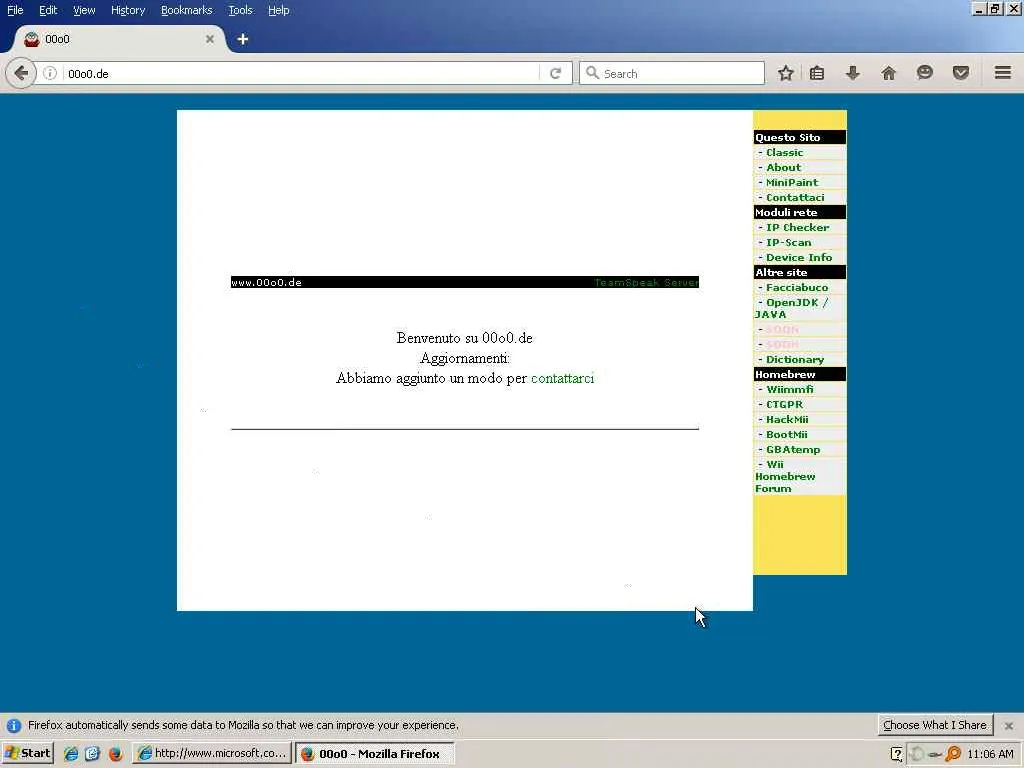Viewport: 1024px width, 768px height.
Task: Click the TeamSpeak Server link
Action: pyautogui.click(x=646, y=282)
